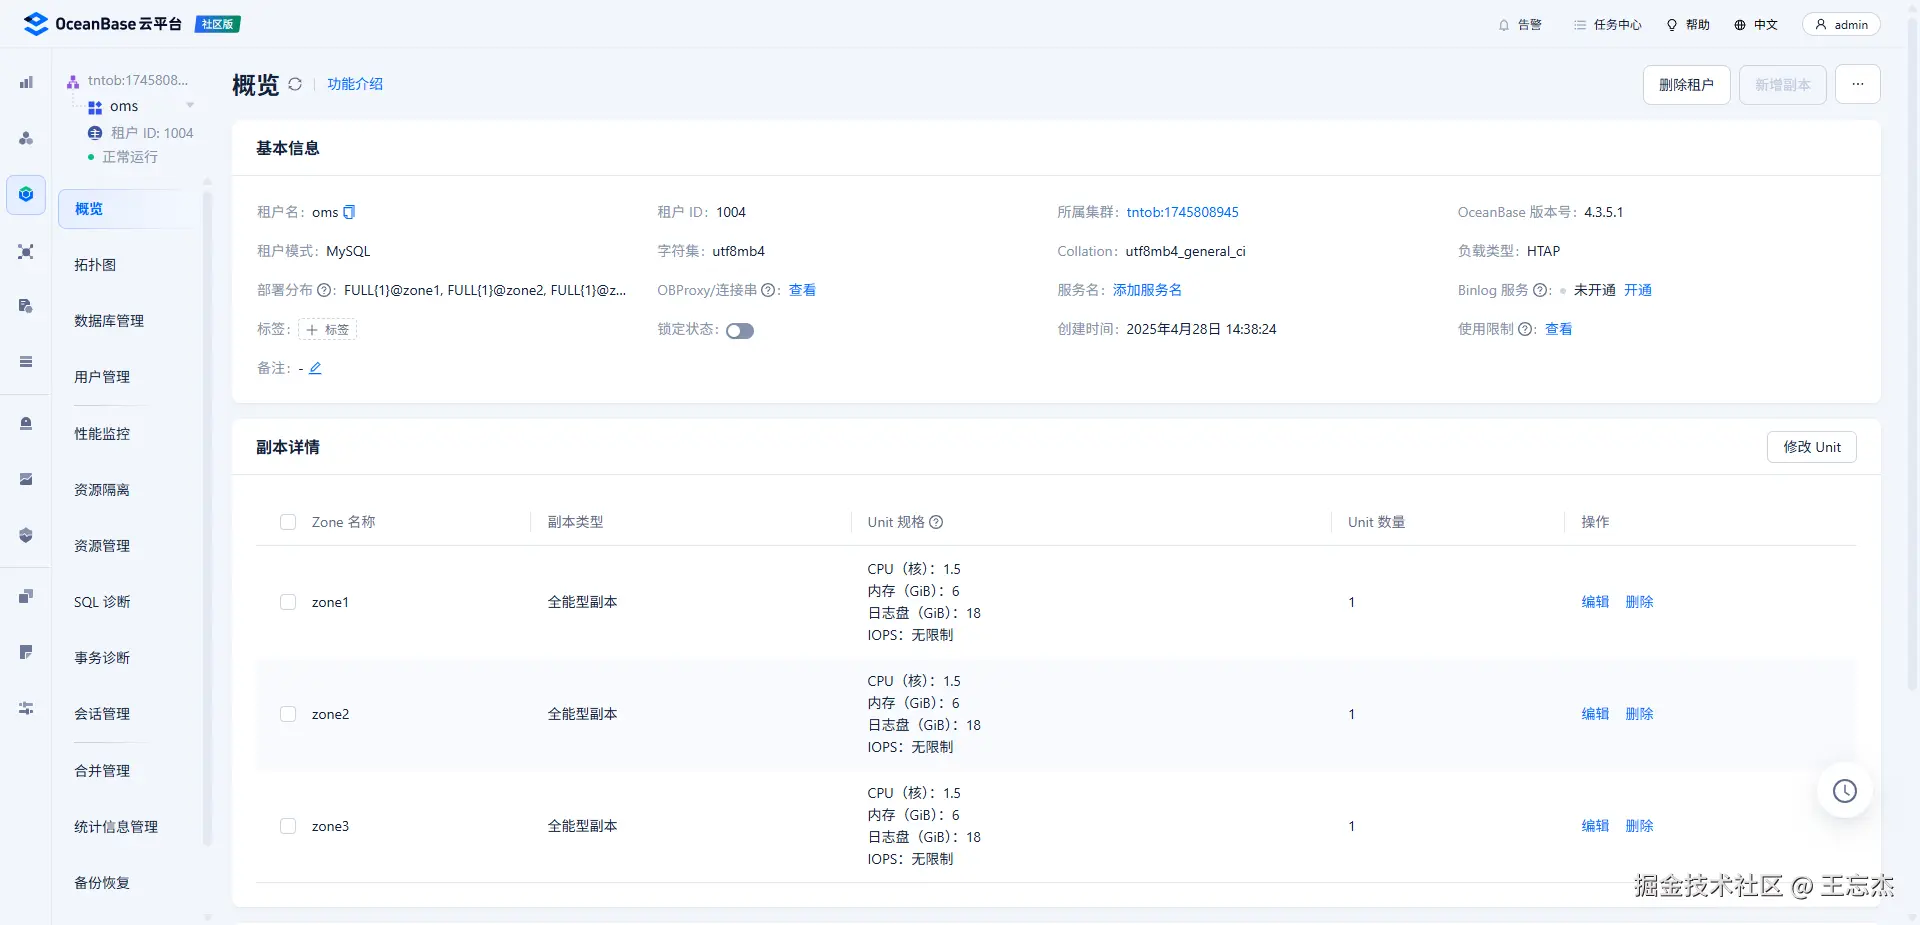Open the shield pulse icon in the left rail

26,536
